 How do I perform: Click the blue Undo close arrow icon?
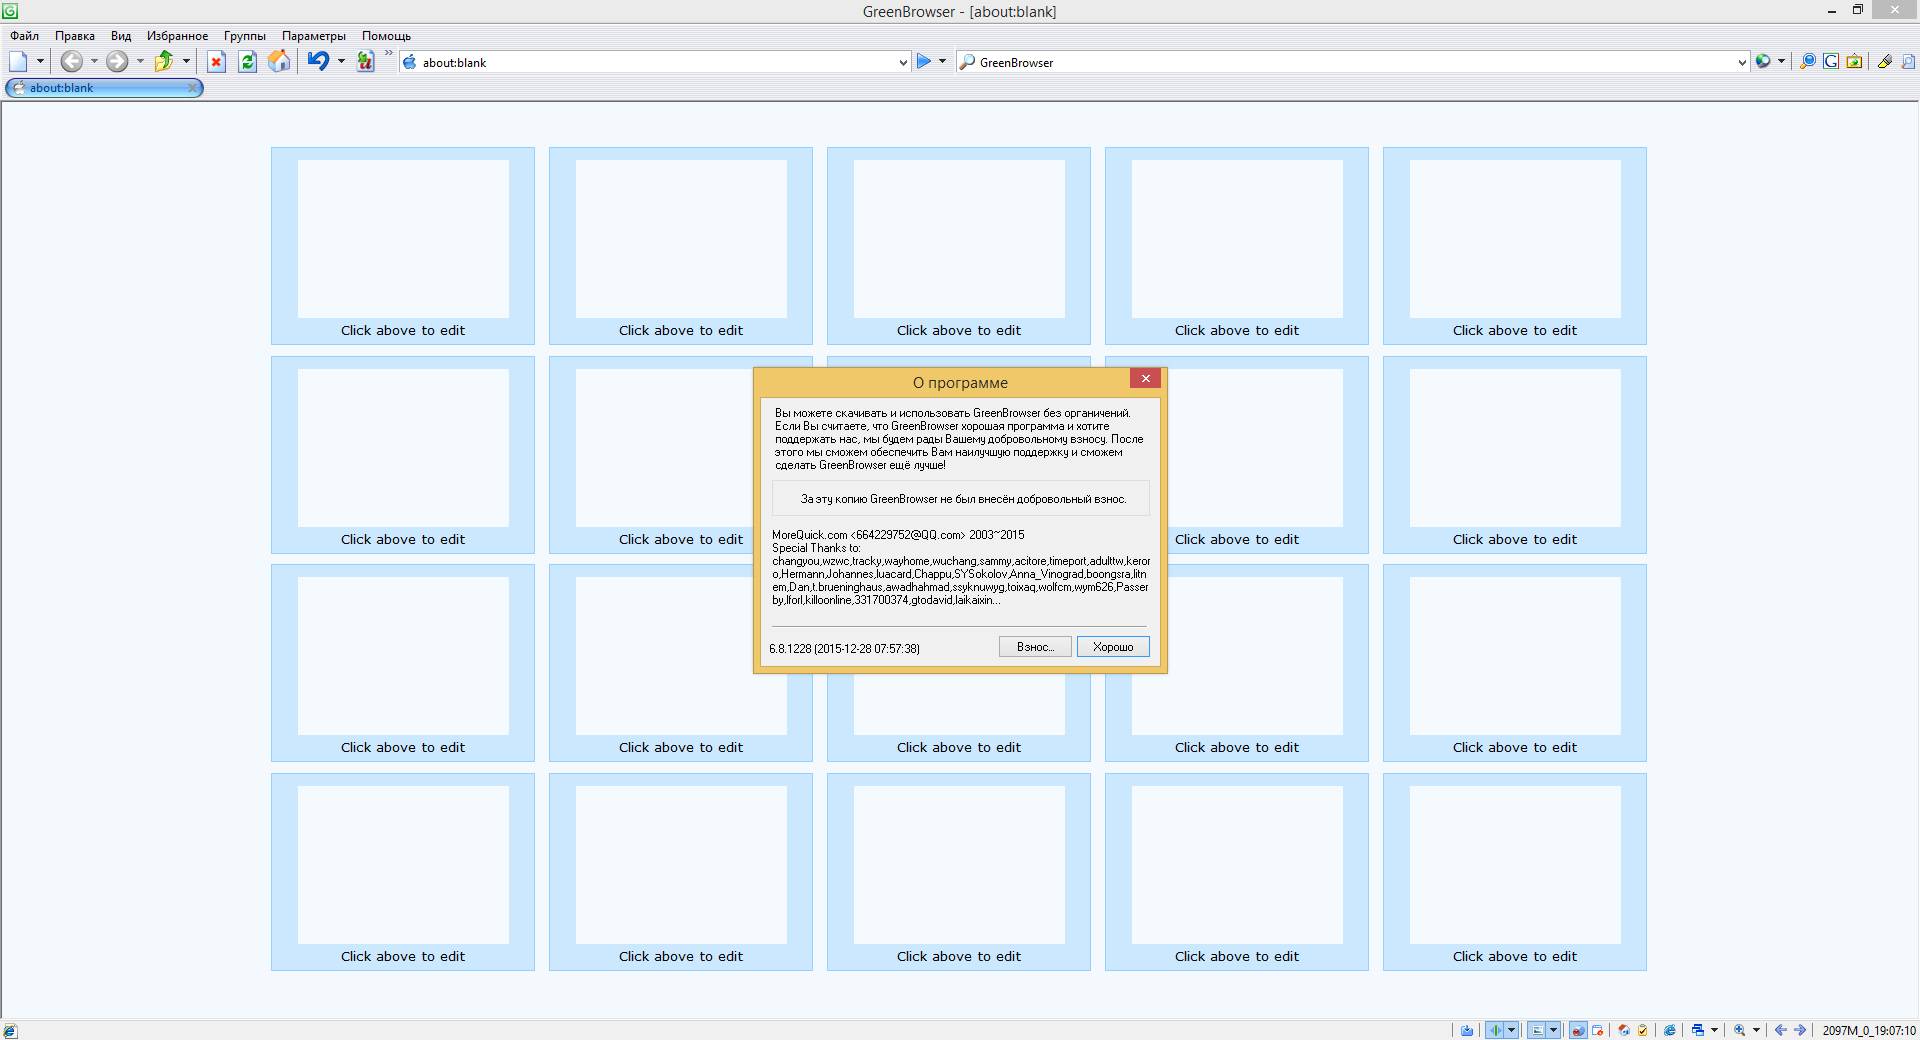[x=317, y=62]
